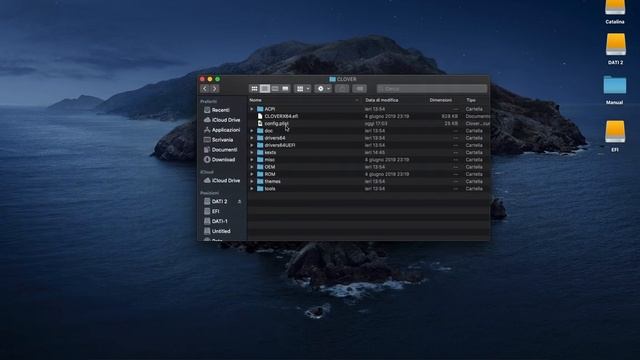Expand the tools folder
The image size is (640, 360).
point(252,189)
